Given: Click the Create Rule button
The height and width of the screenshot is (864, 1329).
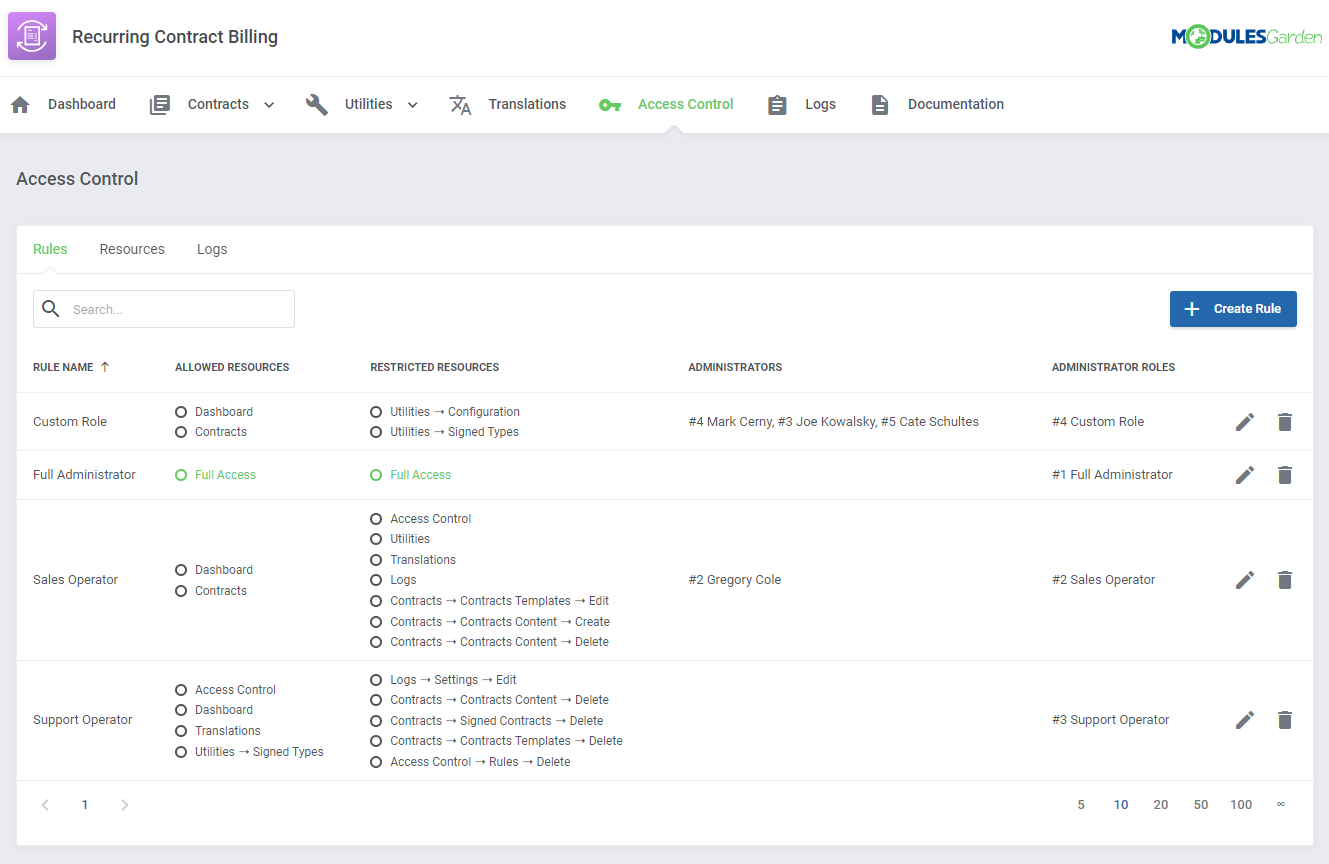Looking at the screenshot, I should [1233, 309].
